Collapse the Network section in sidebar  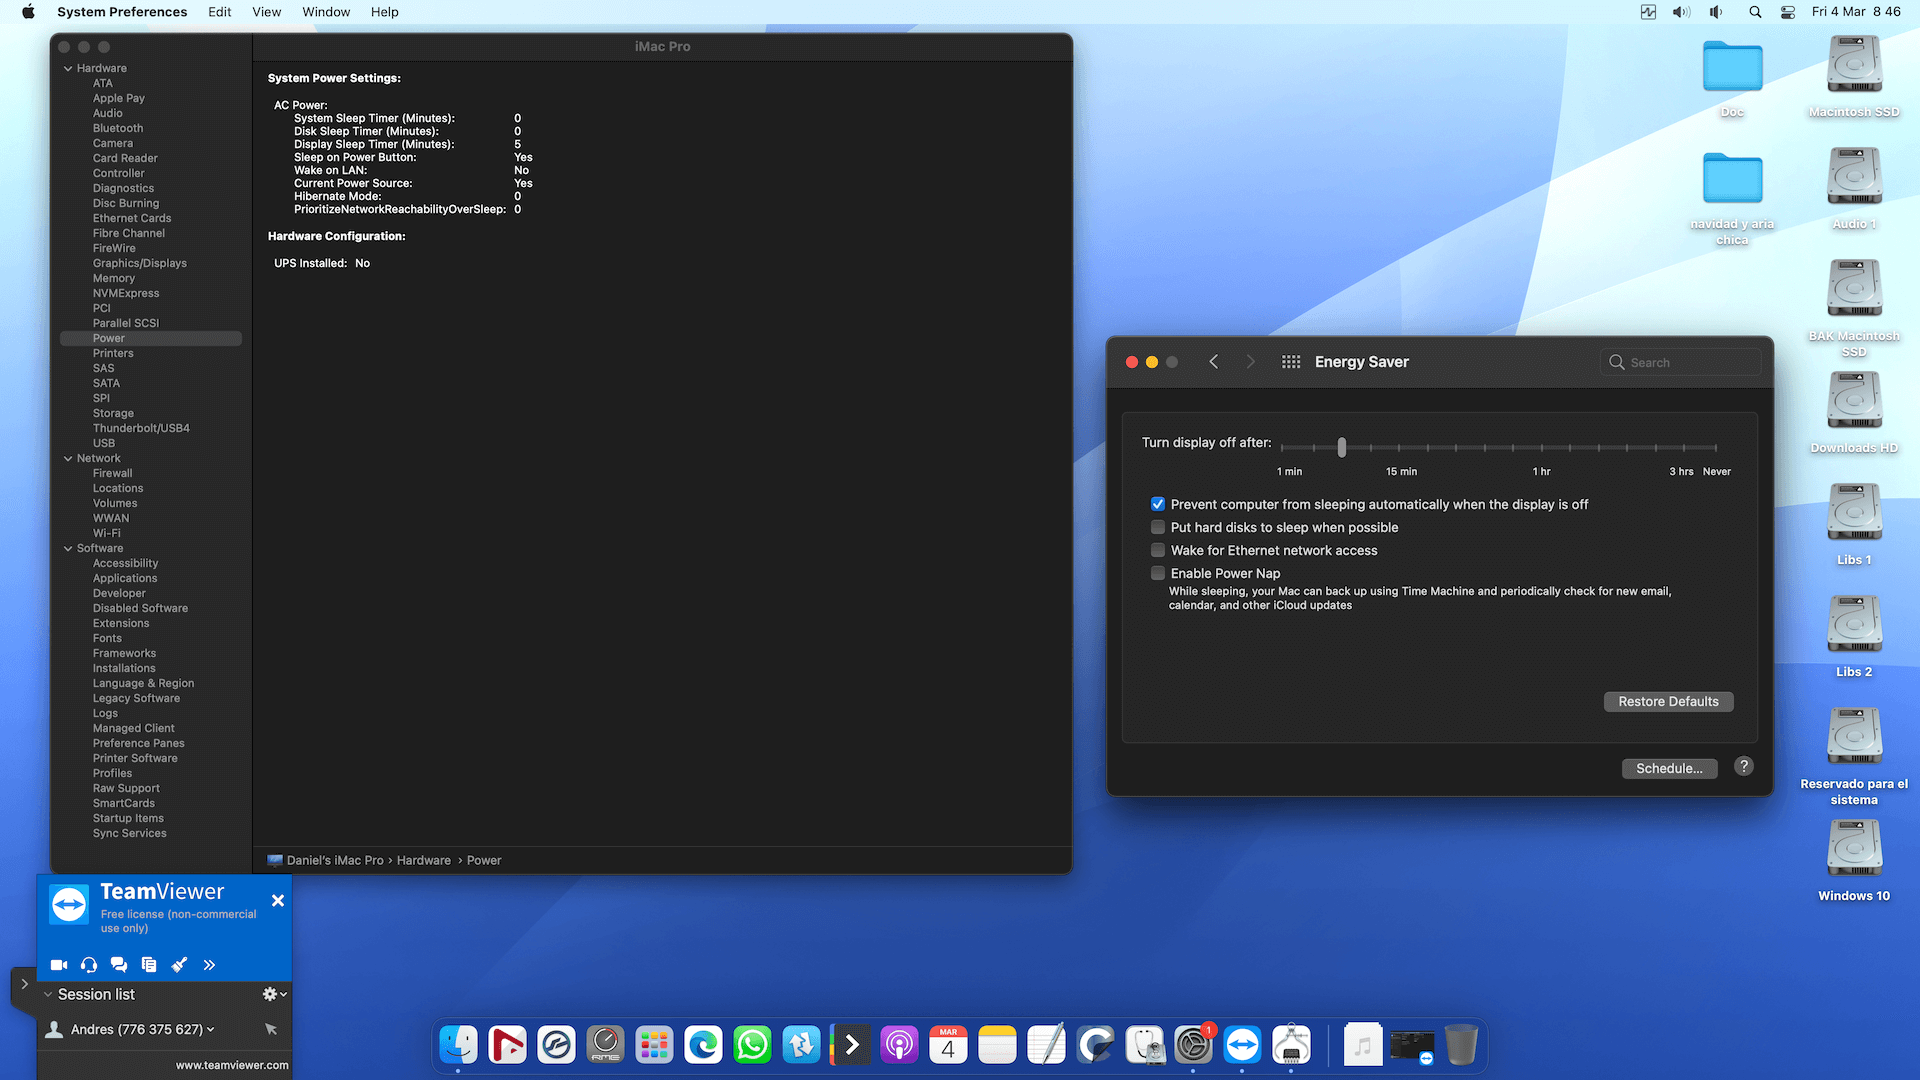(x=68, y=458)
